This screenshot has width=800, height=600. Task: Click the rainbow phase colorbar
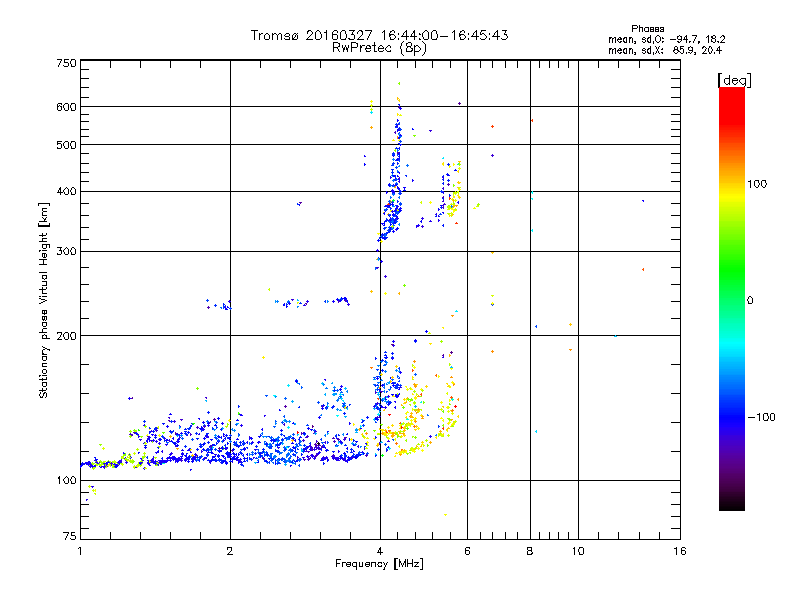tap(732, 298)
